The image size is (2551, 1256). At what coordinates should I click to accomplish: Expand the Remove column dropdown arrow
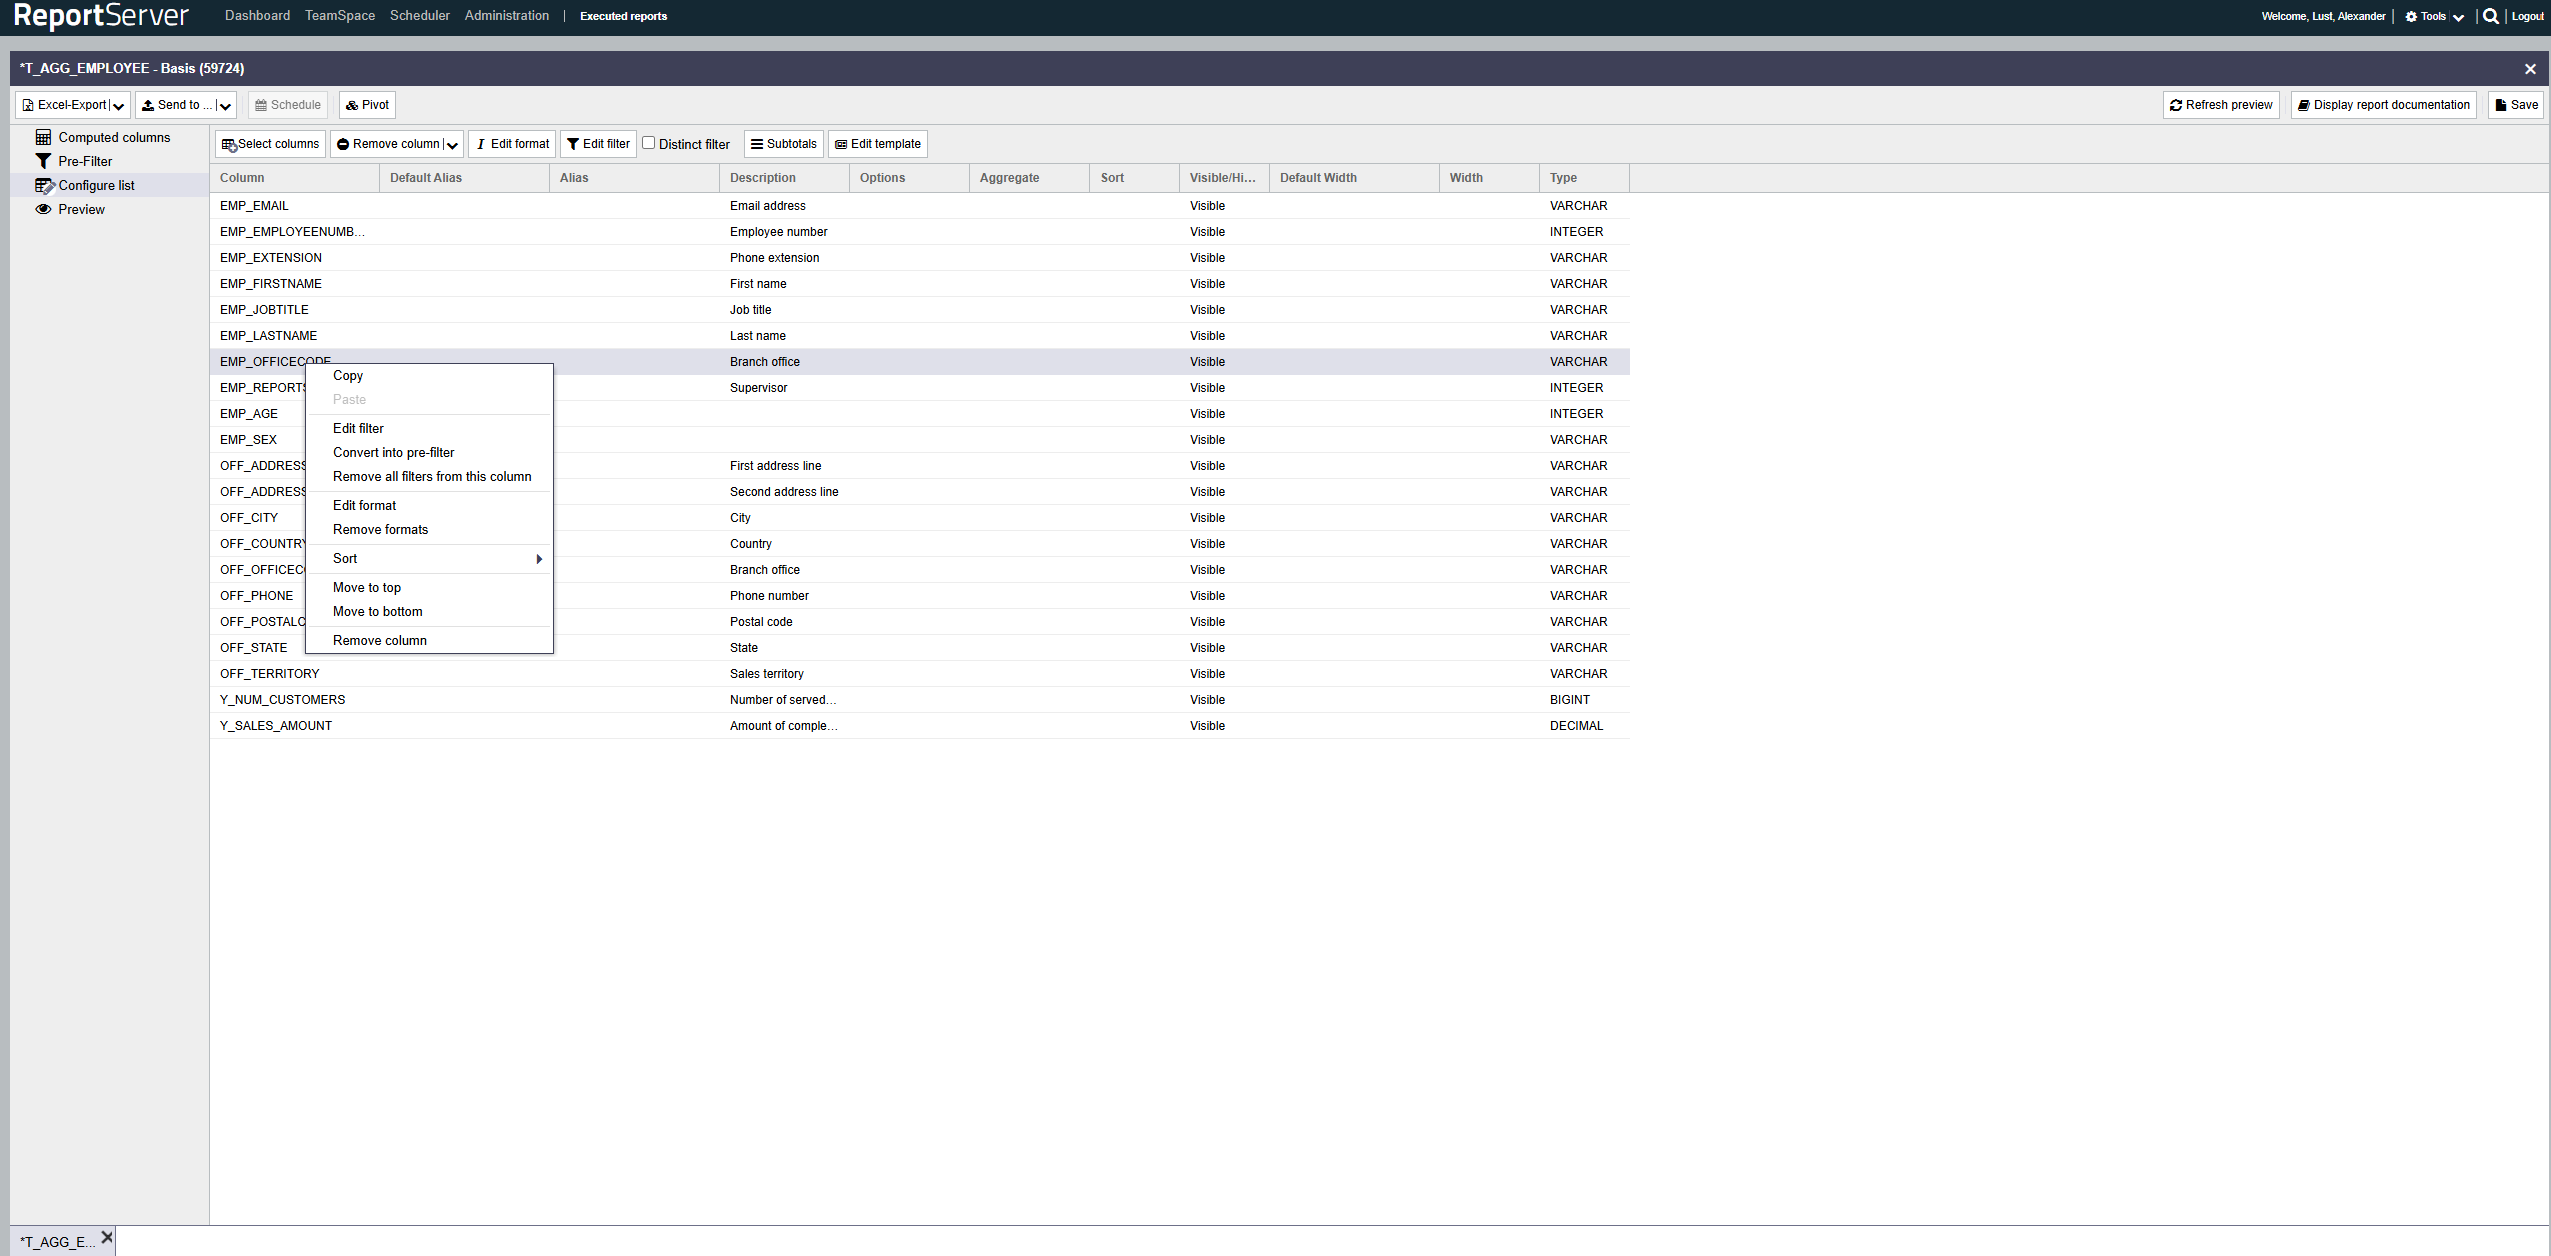452,145
